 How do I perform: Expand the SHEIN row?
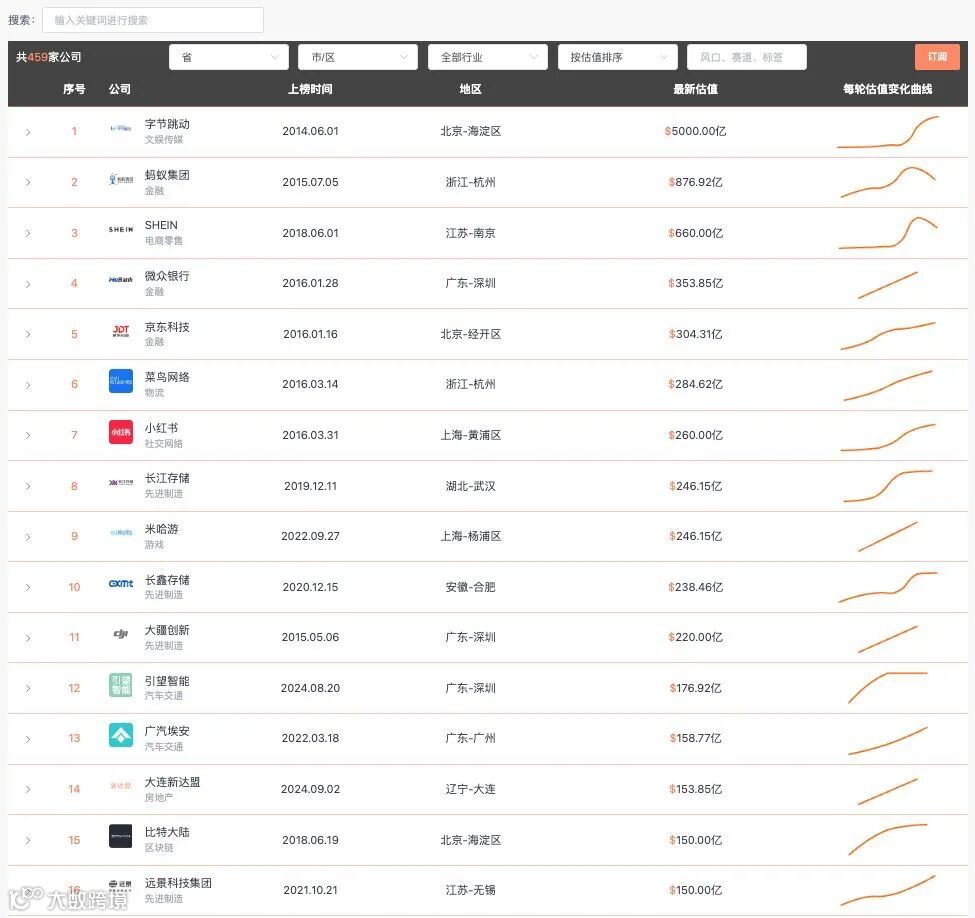28,233
